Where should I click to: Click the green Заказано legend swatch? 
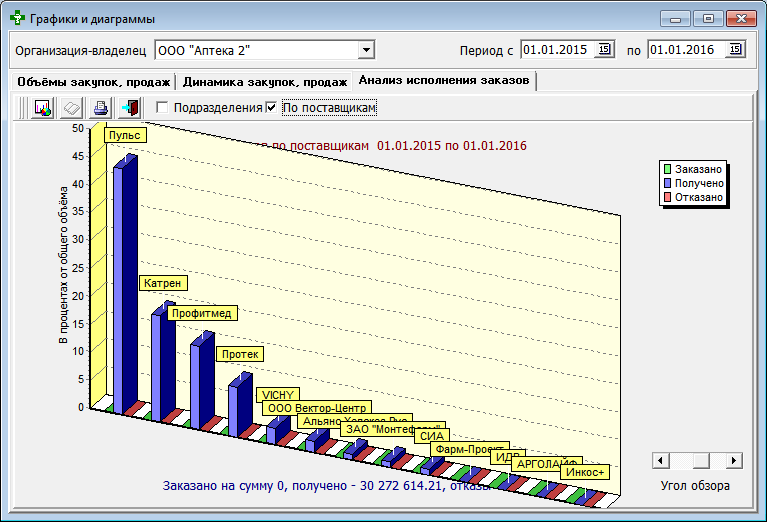pos(667,169)
